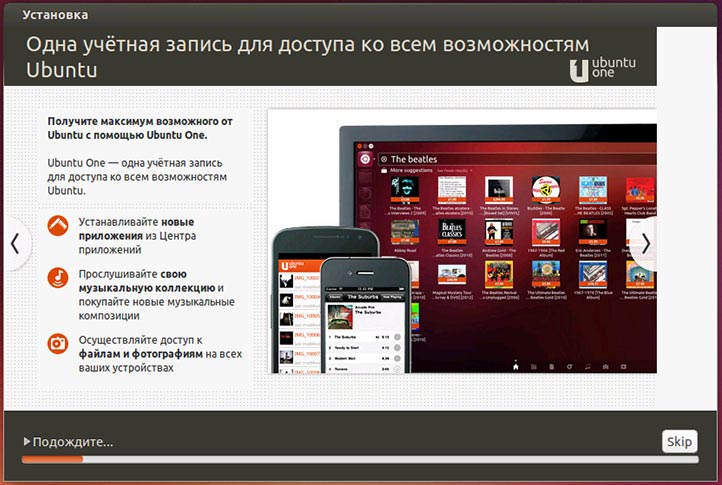Advance to the next slide arrow
722x485 pixels.
click(x=645, y=244)
